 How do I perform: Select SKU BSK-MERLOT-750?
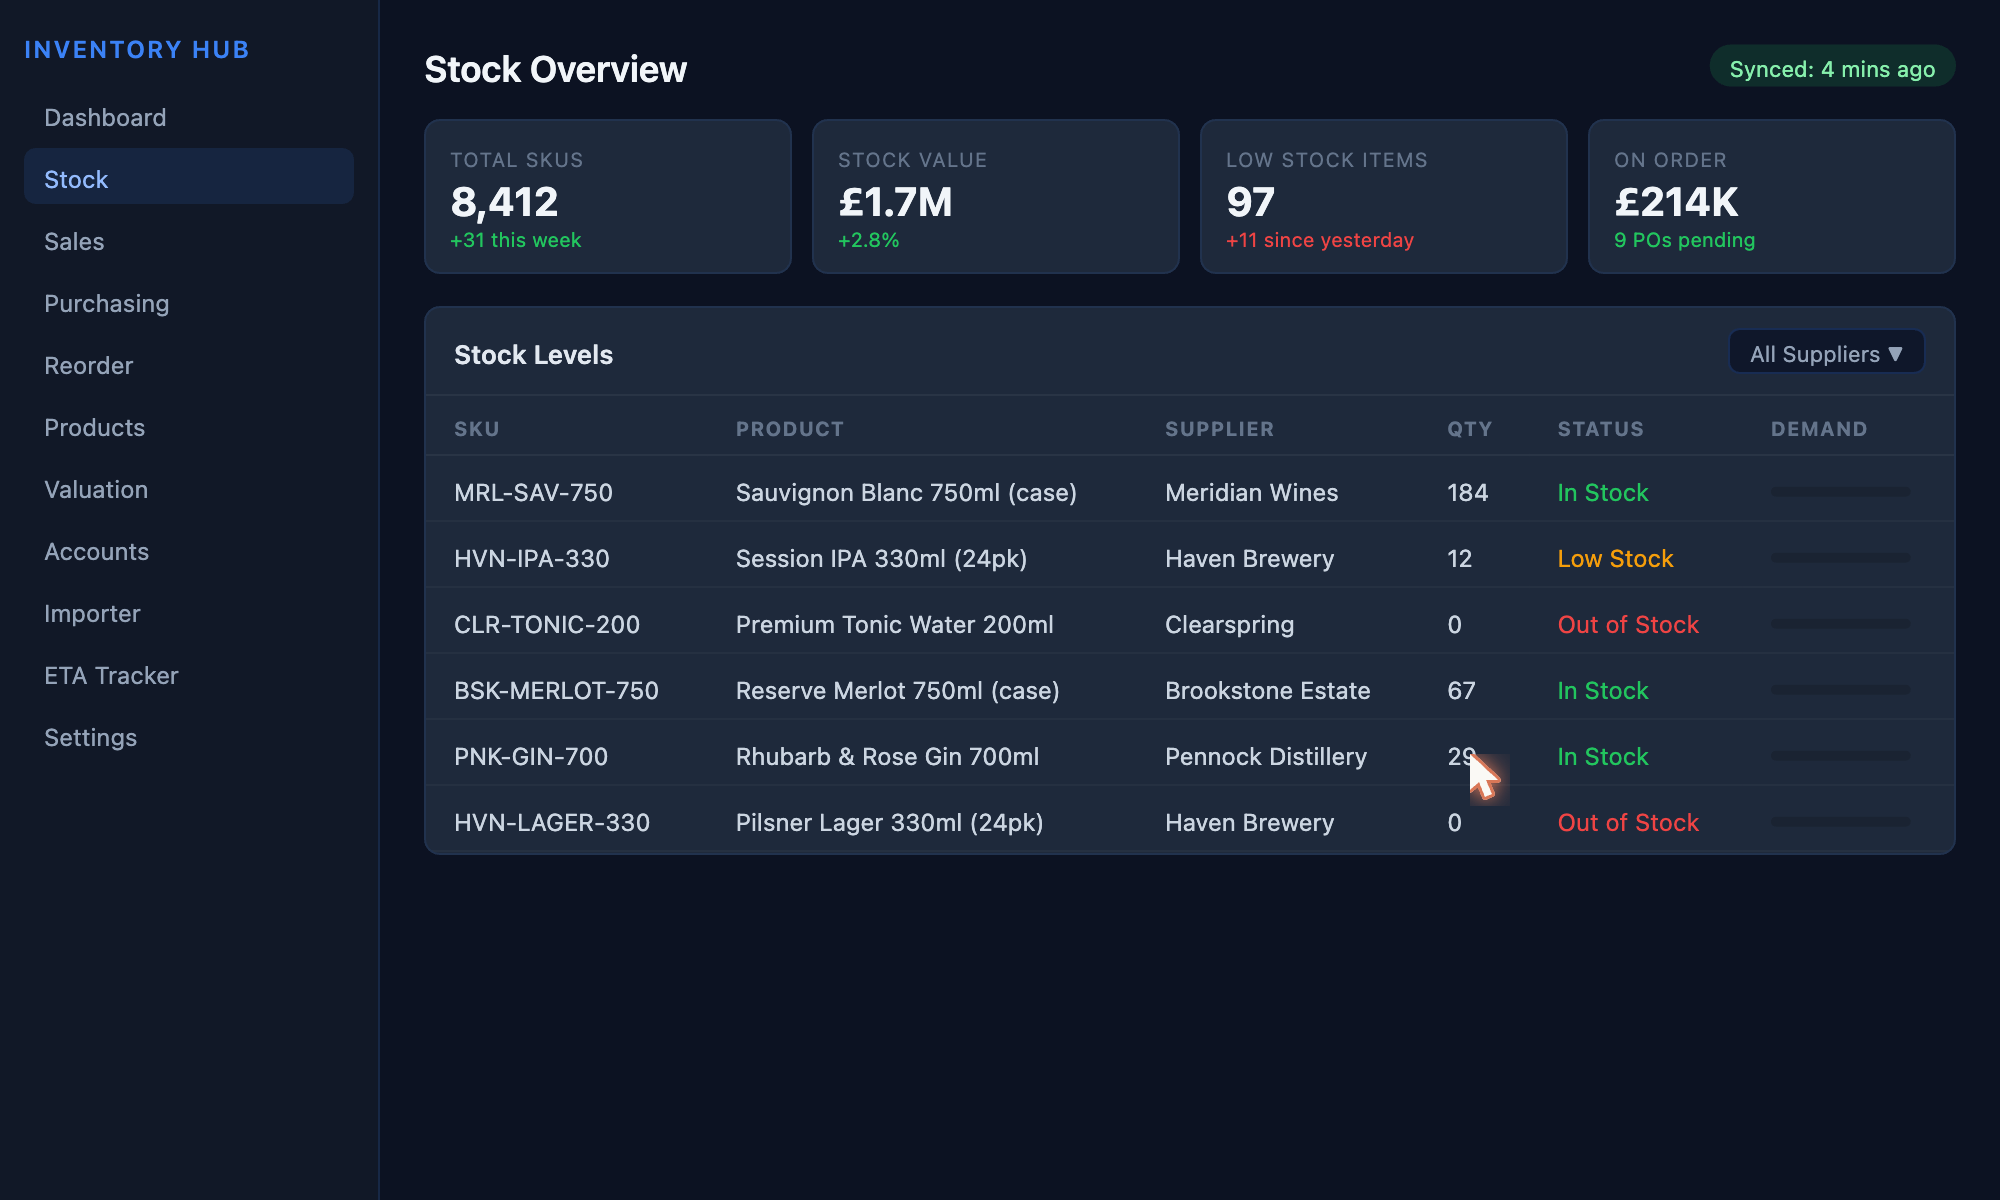(x=556, y=691)
